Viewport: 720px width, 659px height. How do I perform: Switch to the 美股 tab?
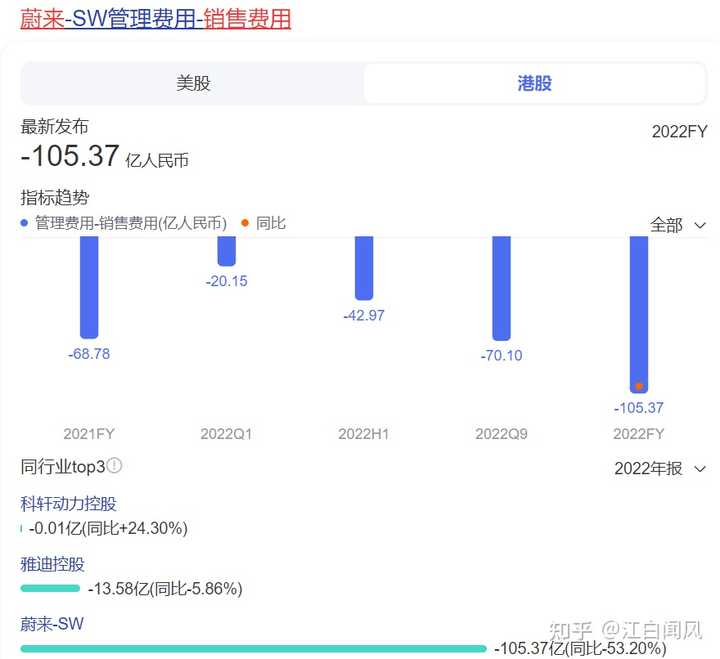pos(193,83)
